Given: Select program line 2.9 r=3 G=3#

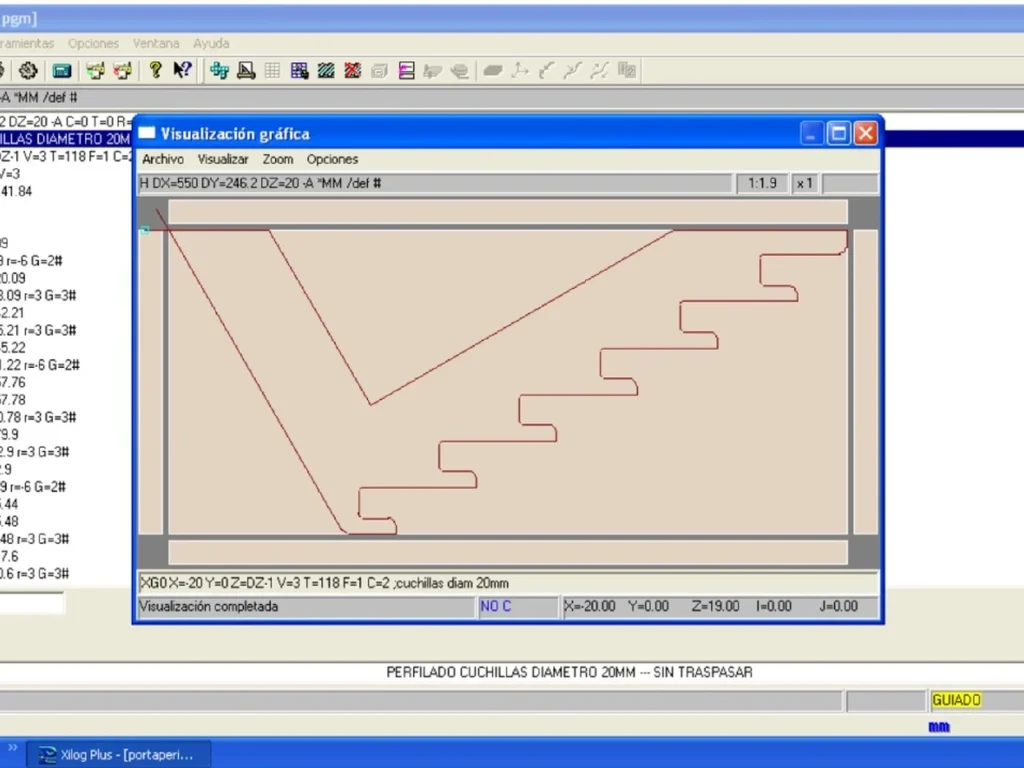Looking at the screenshot, I should coord(35,452).
